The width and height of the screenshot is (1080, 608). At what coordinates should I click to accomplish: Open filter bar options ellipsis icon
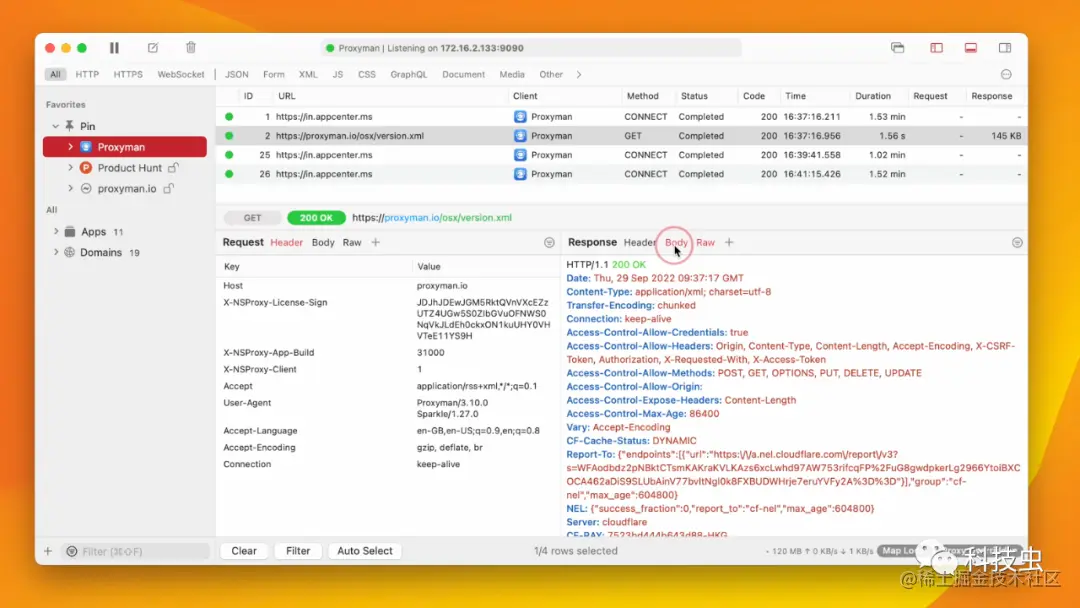[1006, 74]
